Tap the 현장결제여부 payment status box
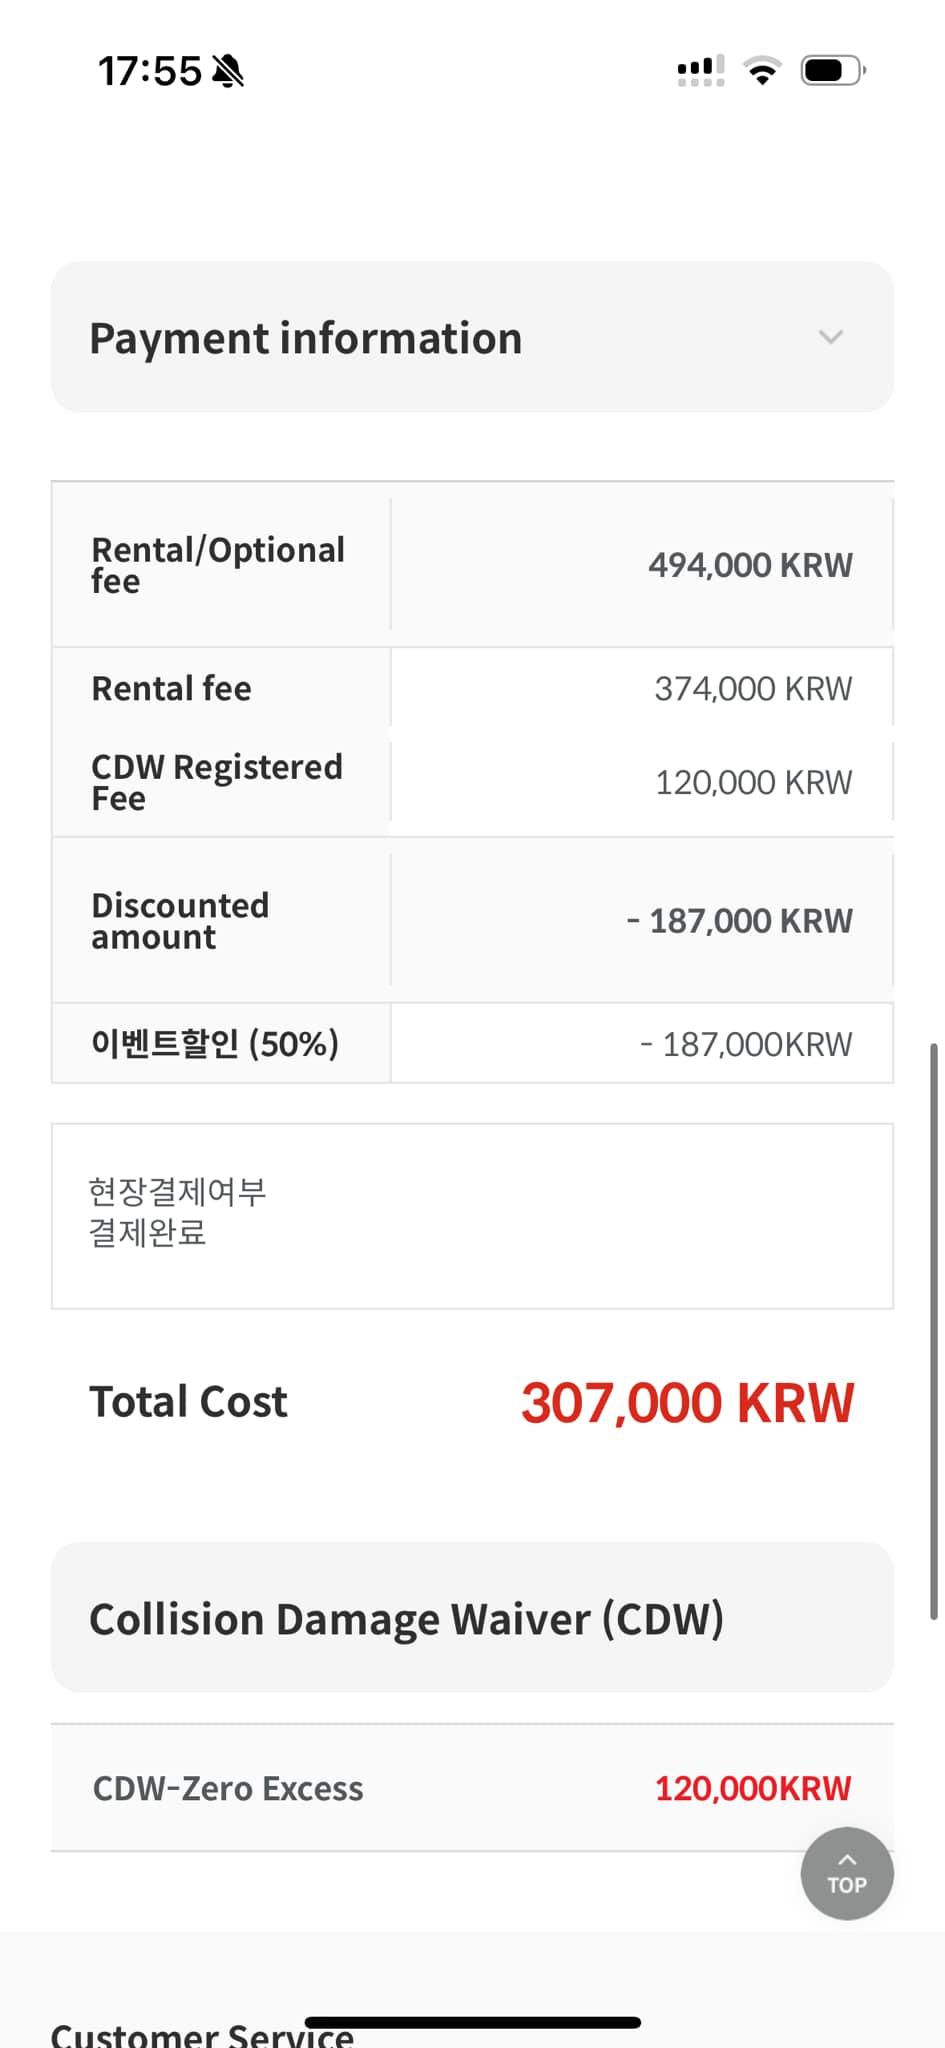 471,1215
